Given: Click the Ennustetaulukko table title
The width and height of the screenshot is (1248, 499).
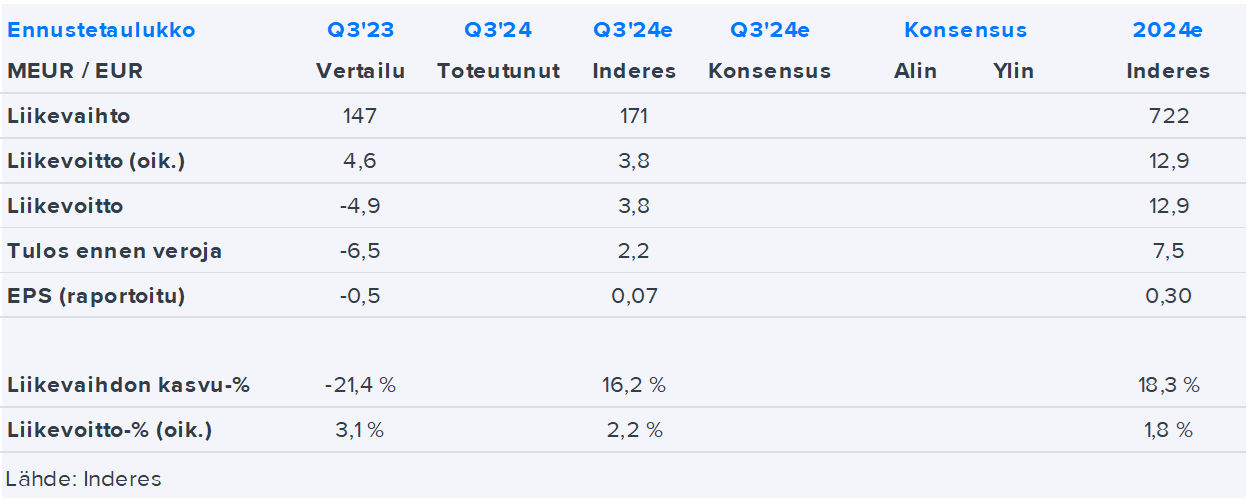Looking at the screenshot, I should [x=101, y=30].
